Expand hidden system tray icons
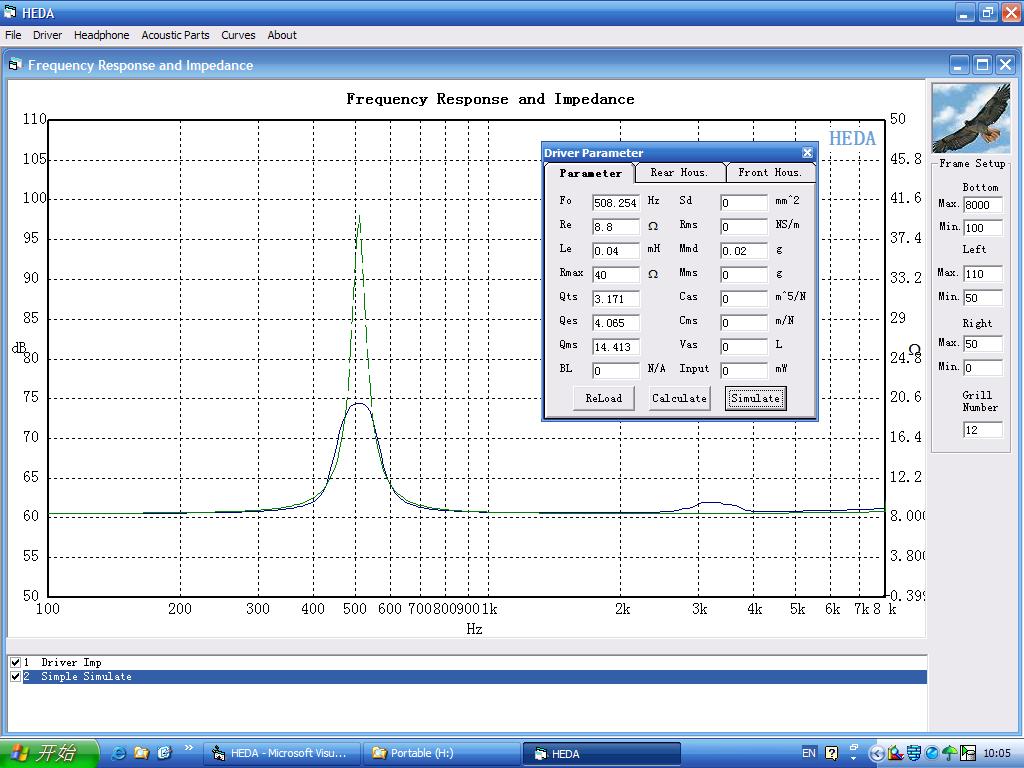1024x768 pixels. pyautogui.click(x=877, y=753)
